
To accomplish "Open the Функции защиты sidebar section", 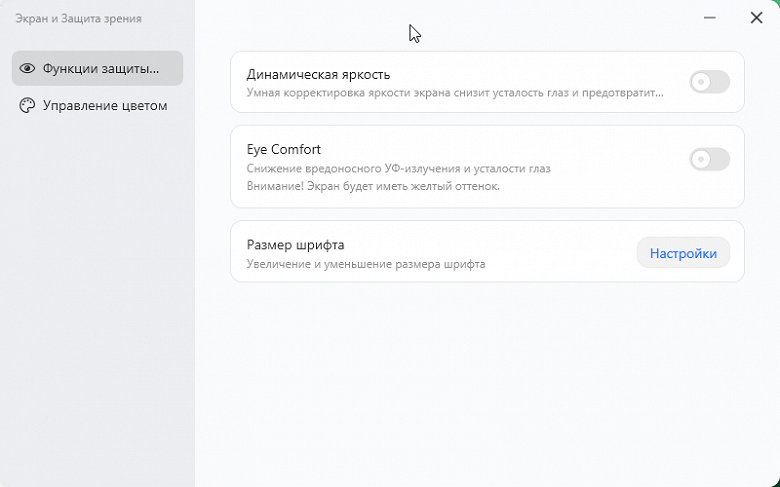I will coord(98,69).
